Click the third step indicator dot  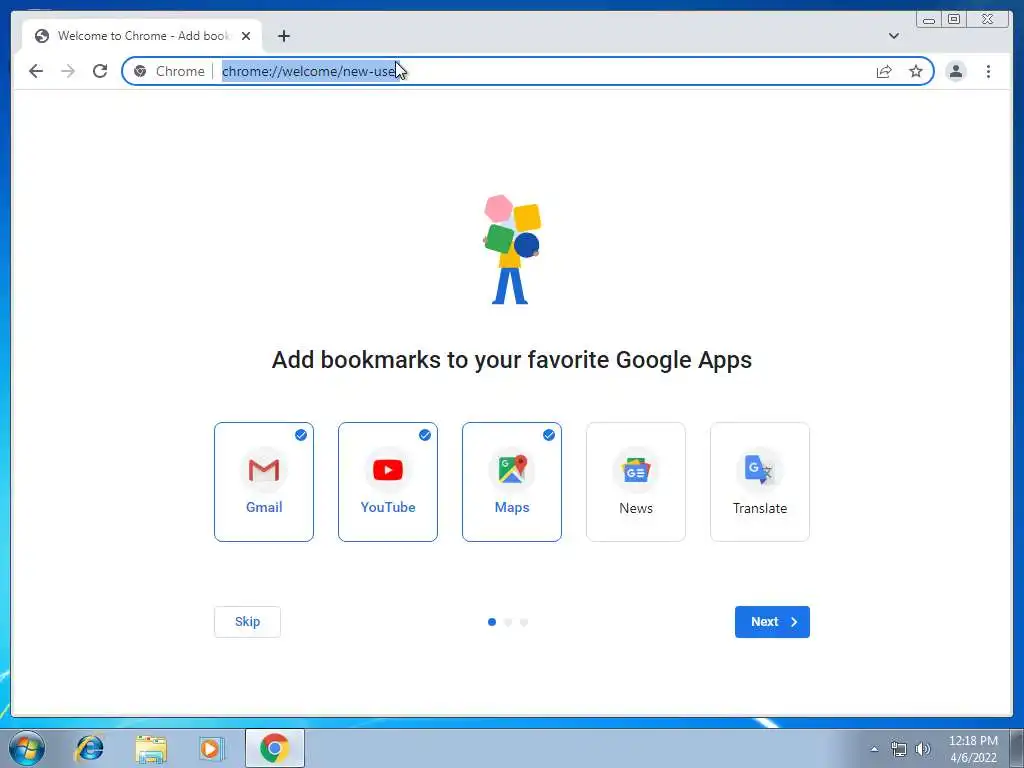[524, 622]
